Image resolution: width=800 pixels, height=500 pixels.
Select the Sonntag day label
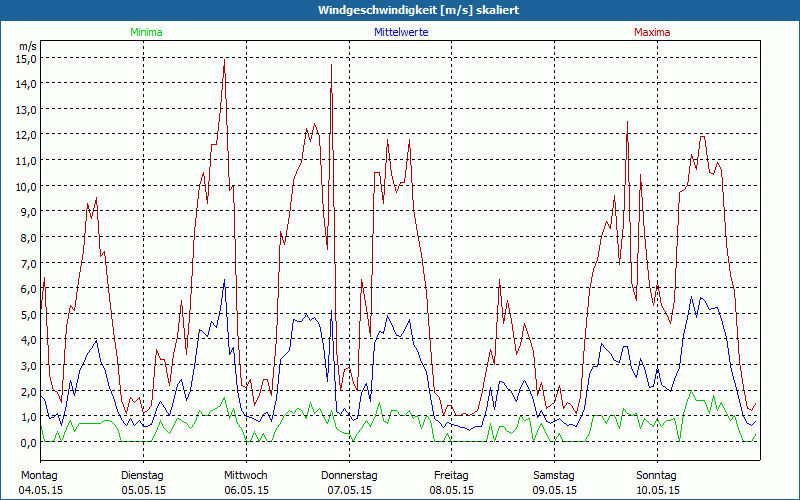click(656, 475)
